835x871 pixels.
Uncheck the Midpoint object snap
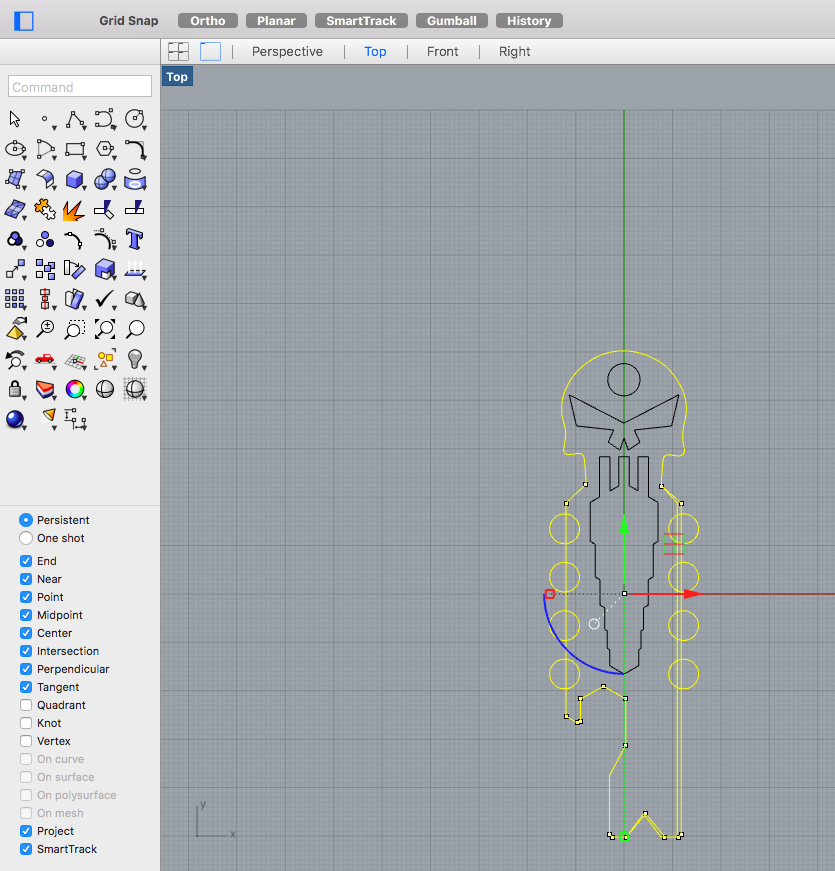coord(26,615)
